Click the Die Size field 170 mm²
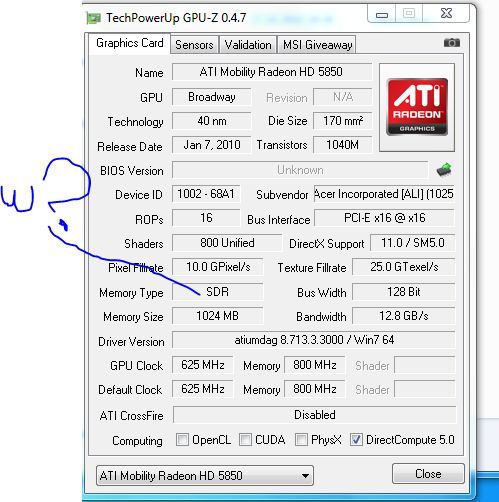 tap(342, 121)
